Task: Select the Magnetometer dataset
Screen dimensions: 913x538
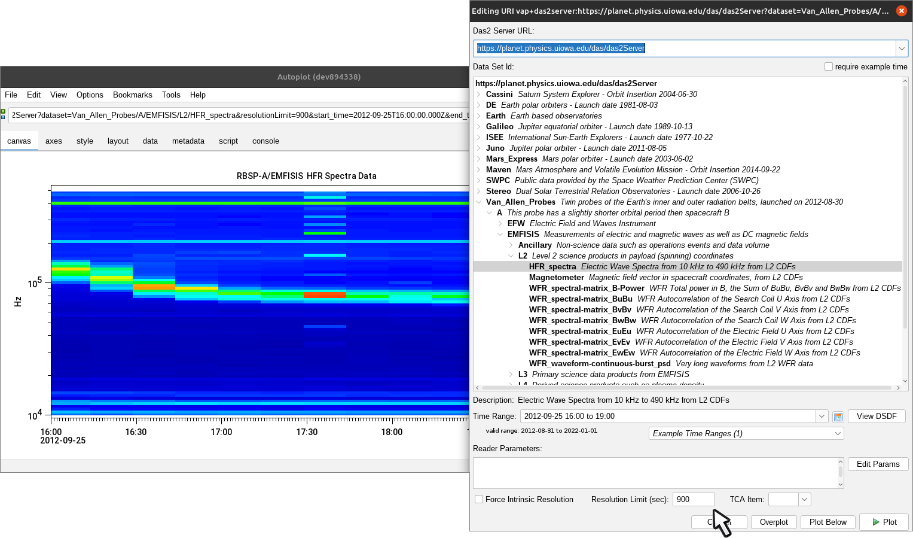Action: coord(557,277)
